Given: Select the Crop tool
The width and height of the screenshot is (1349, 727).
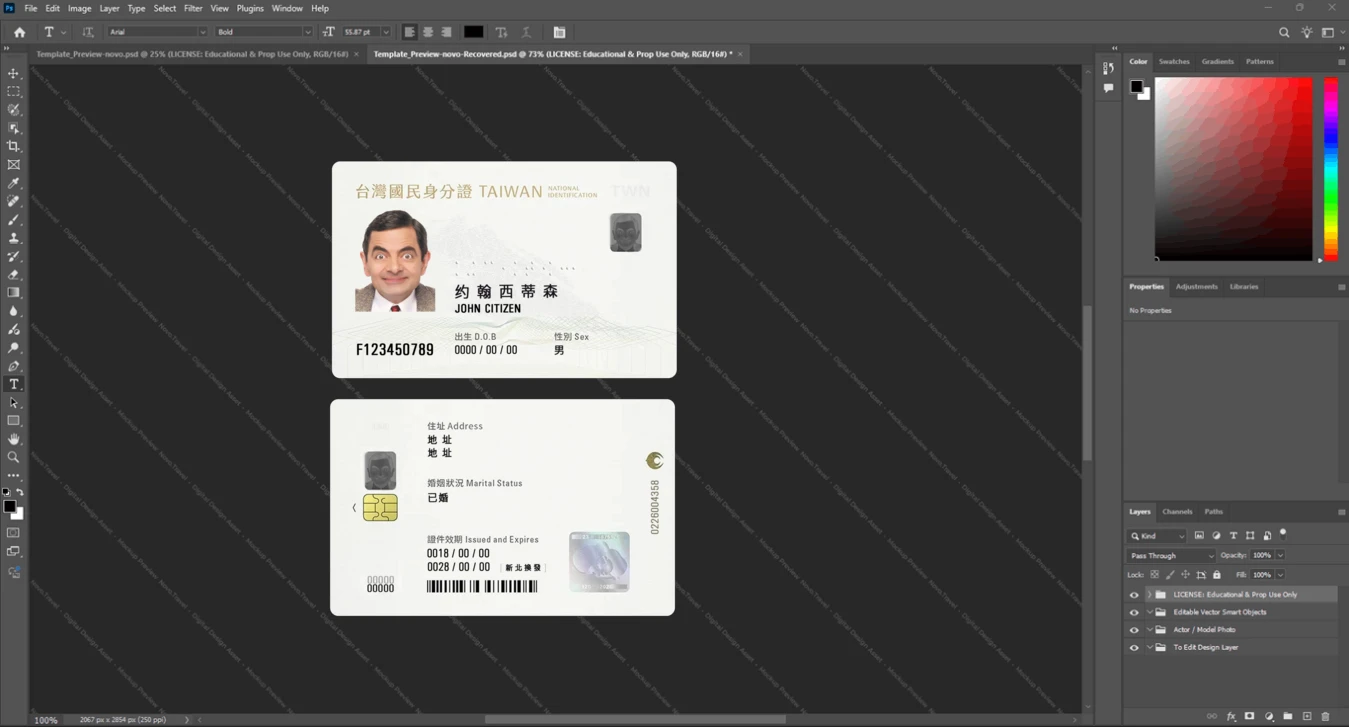Looking at the screenshot, I should tap(14, 146).
